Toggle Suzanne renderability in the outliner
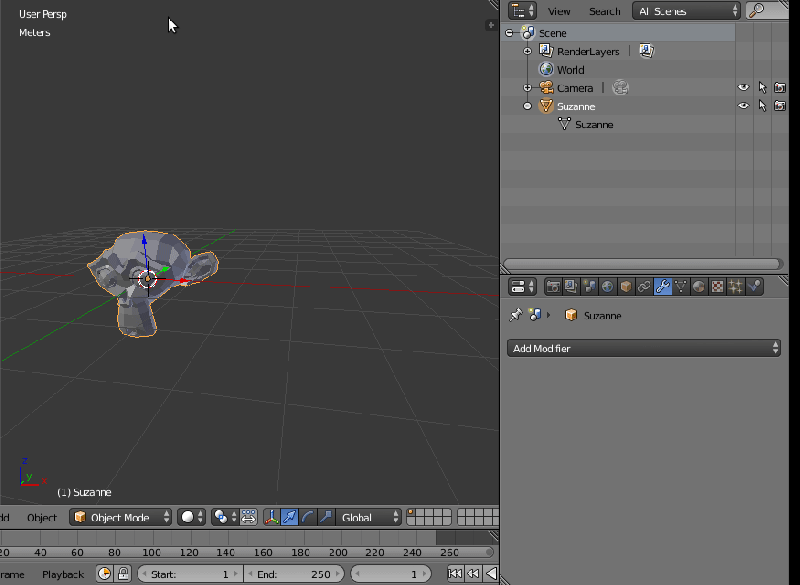800x585 pixels. pos(780,106)
